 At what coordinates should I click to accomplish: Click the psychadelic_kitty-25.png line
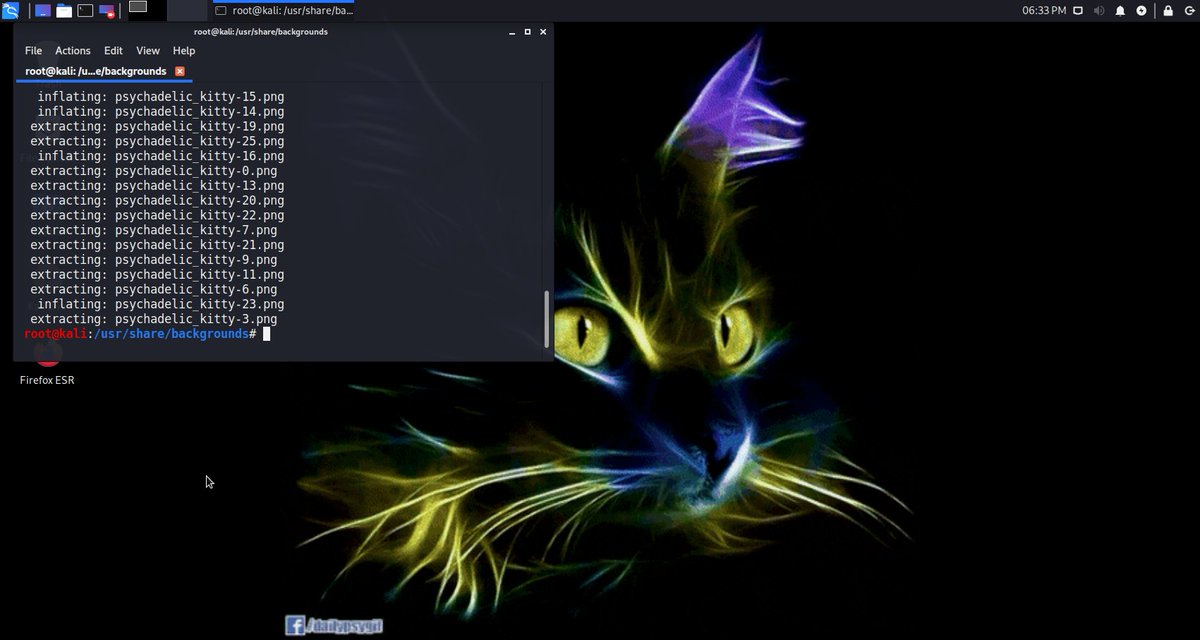coord(157,141)
